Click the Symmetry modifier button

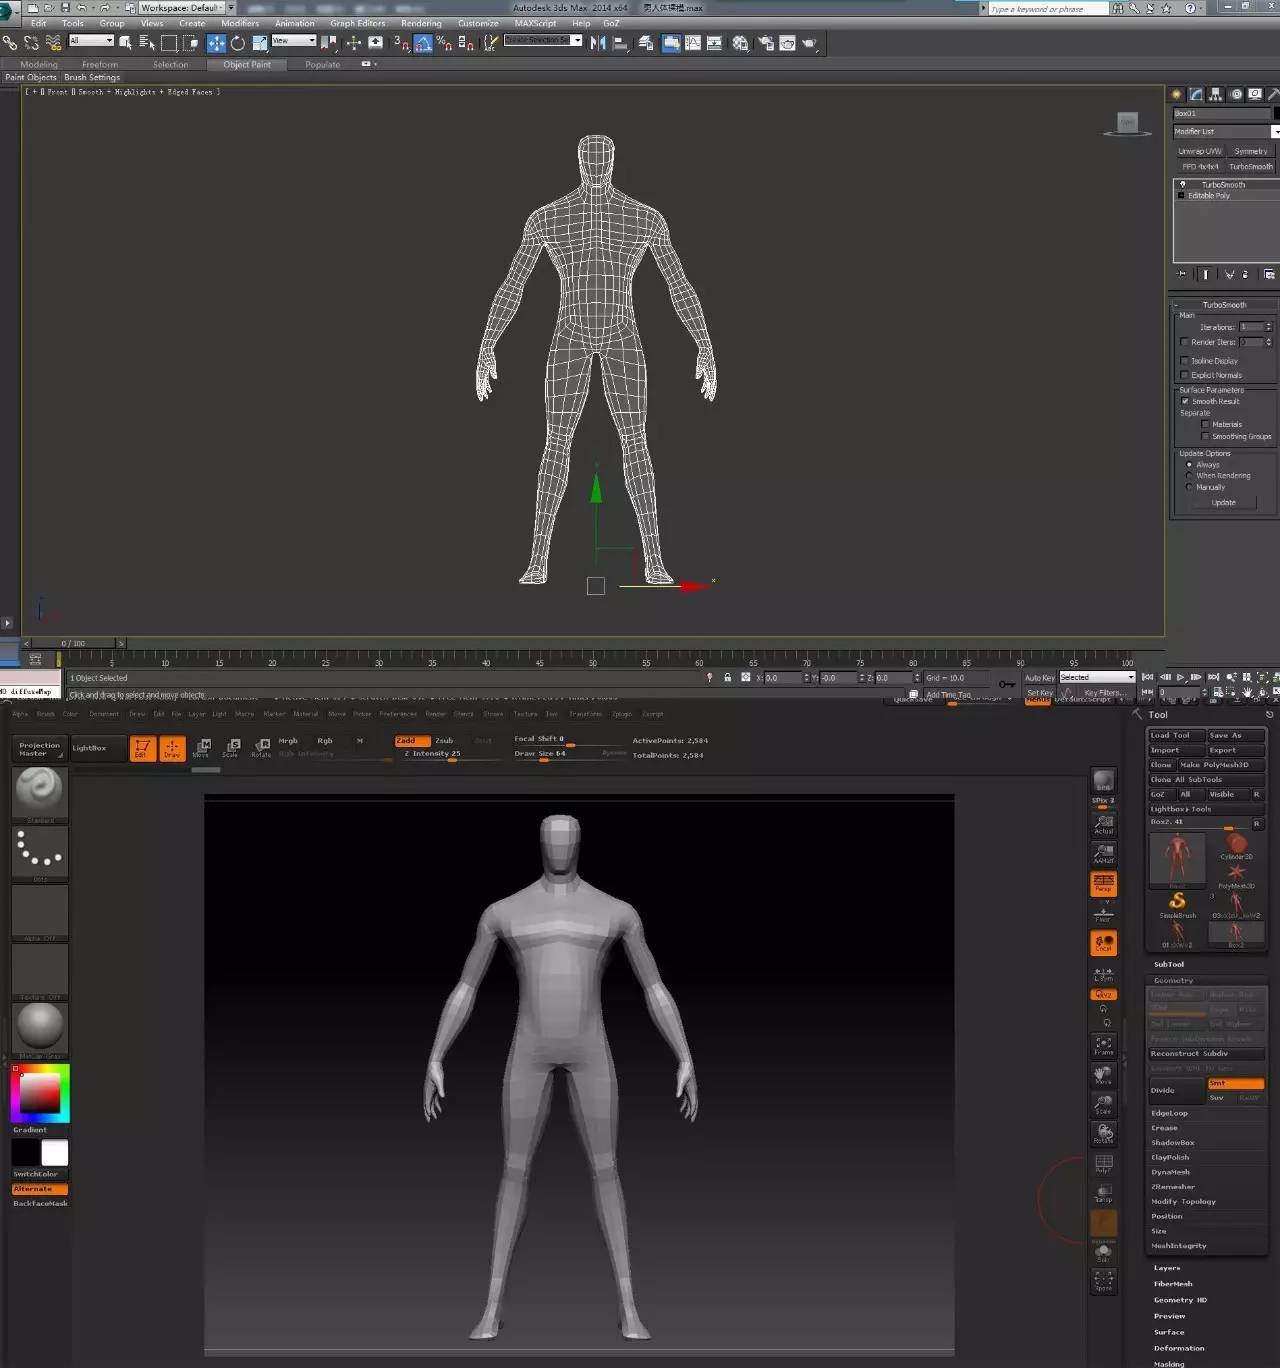(1251, 151)
